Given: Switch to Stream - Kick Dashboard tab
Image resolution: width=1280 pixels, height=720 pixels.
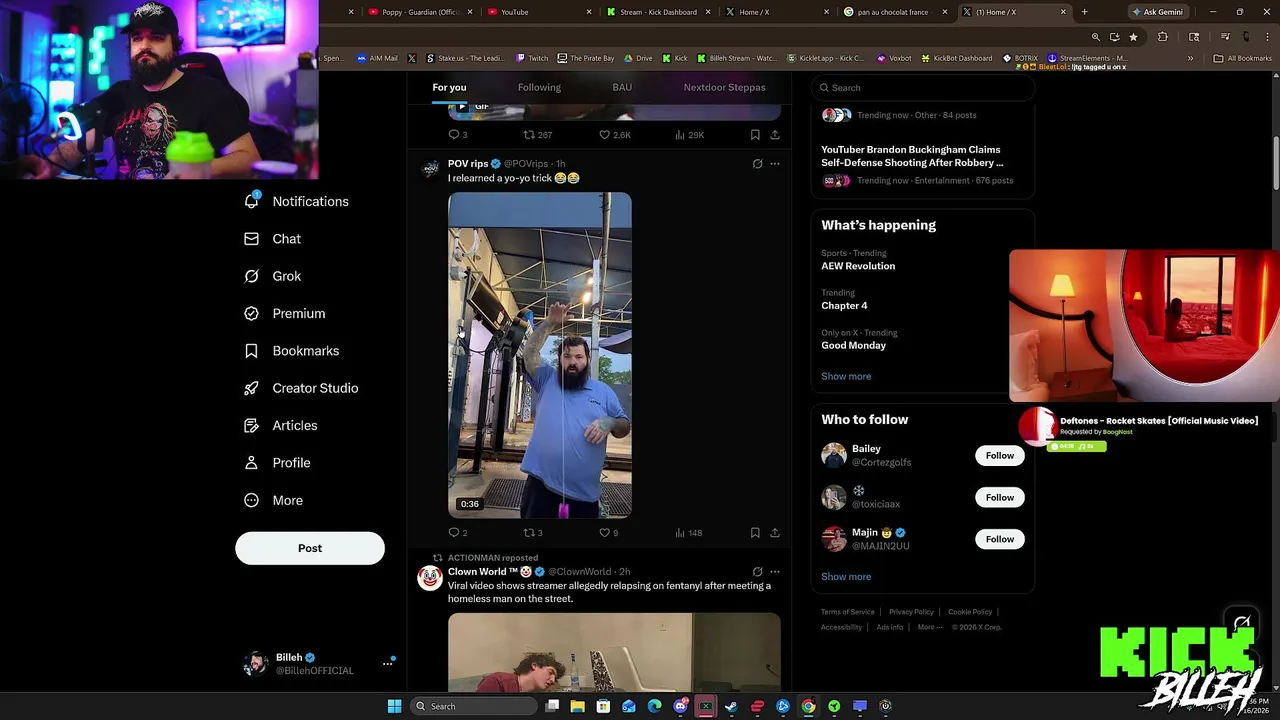Looking at the screenshot, I should [x=658, y=12].
